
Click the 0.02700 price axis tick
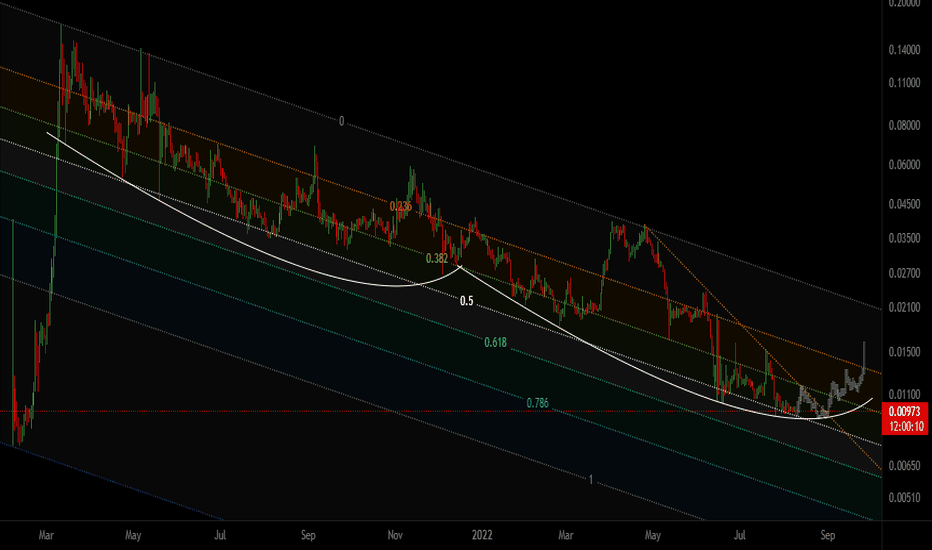pyautogui.click(x=905, y=274)
